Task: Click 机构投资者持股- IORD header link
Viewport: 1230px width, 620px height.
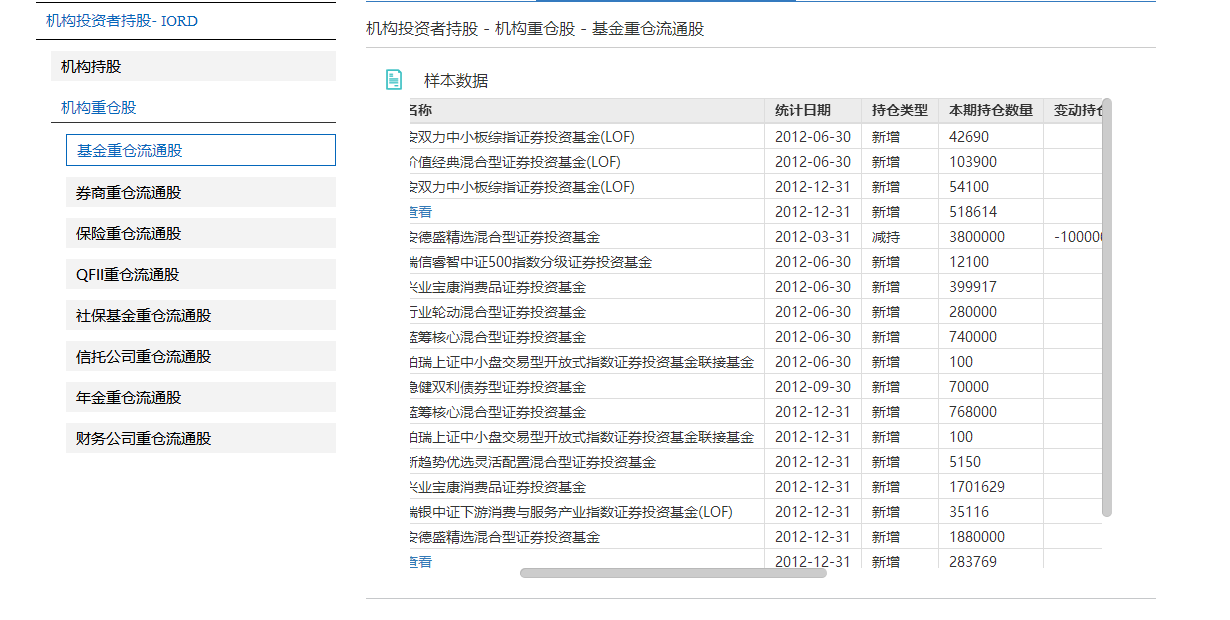Action: pyautogui.click(x=122, y=20)
